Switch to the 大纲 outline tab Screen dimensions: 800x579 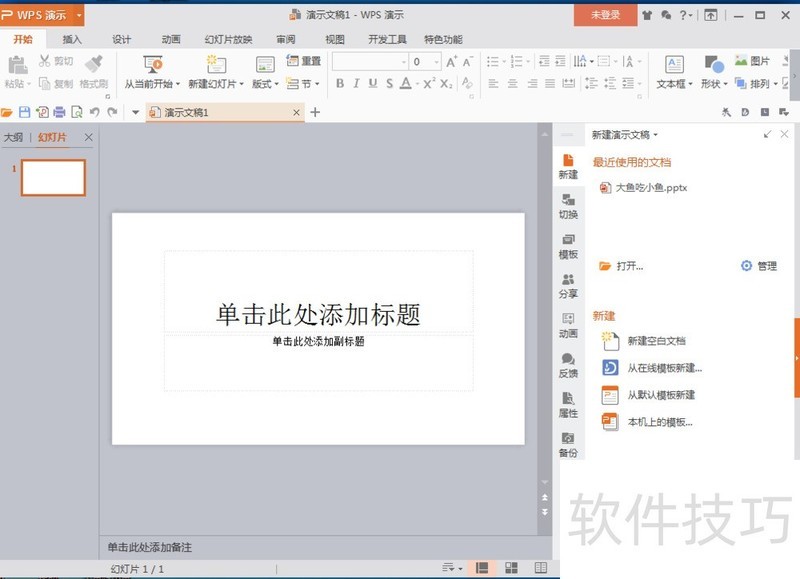13,137
